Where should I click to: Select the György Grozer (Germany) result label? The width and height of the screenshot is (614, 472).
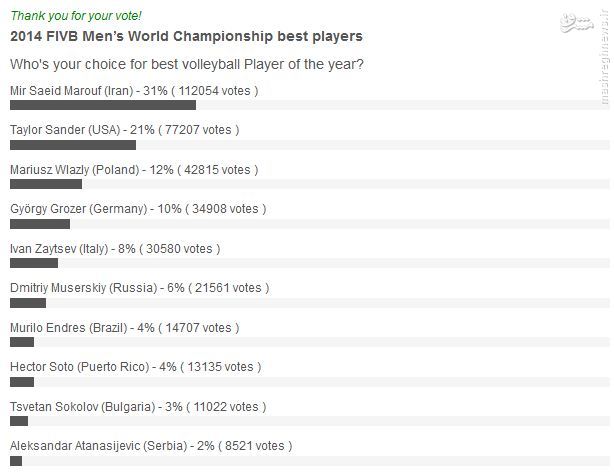click(x=138, y=209)
